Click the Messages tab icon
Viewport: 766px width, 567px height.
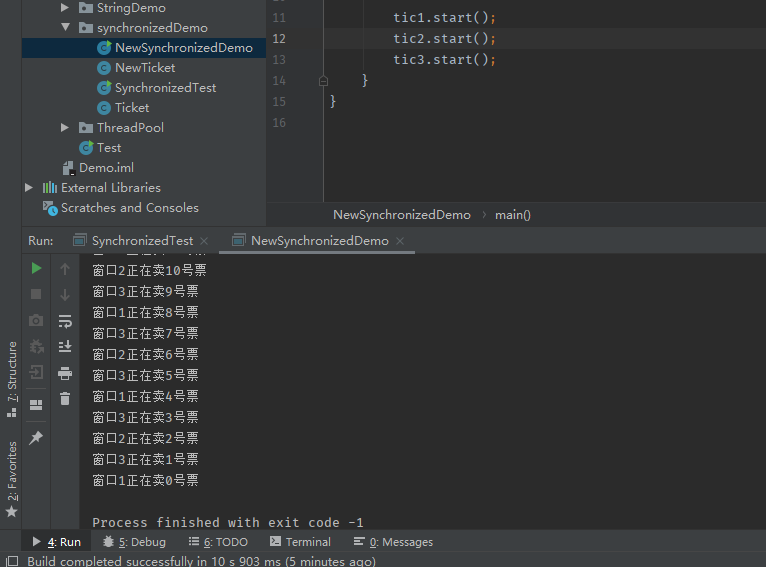pyautogui.click(x=359, y=541)
